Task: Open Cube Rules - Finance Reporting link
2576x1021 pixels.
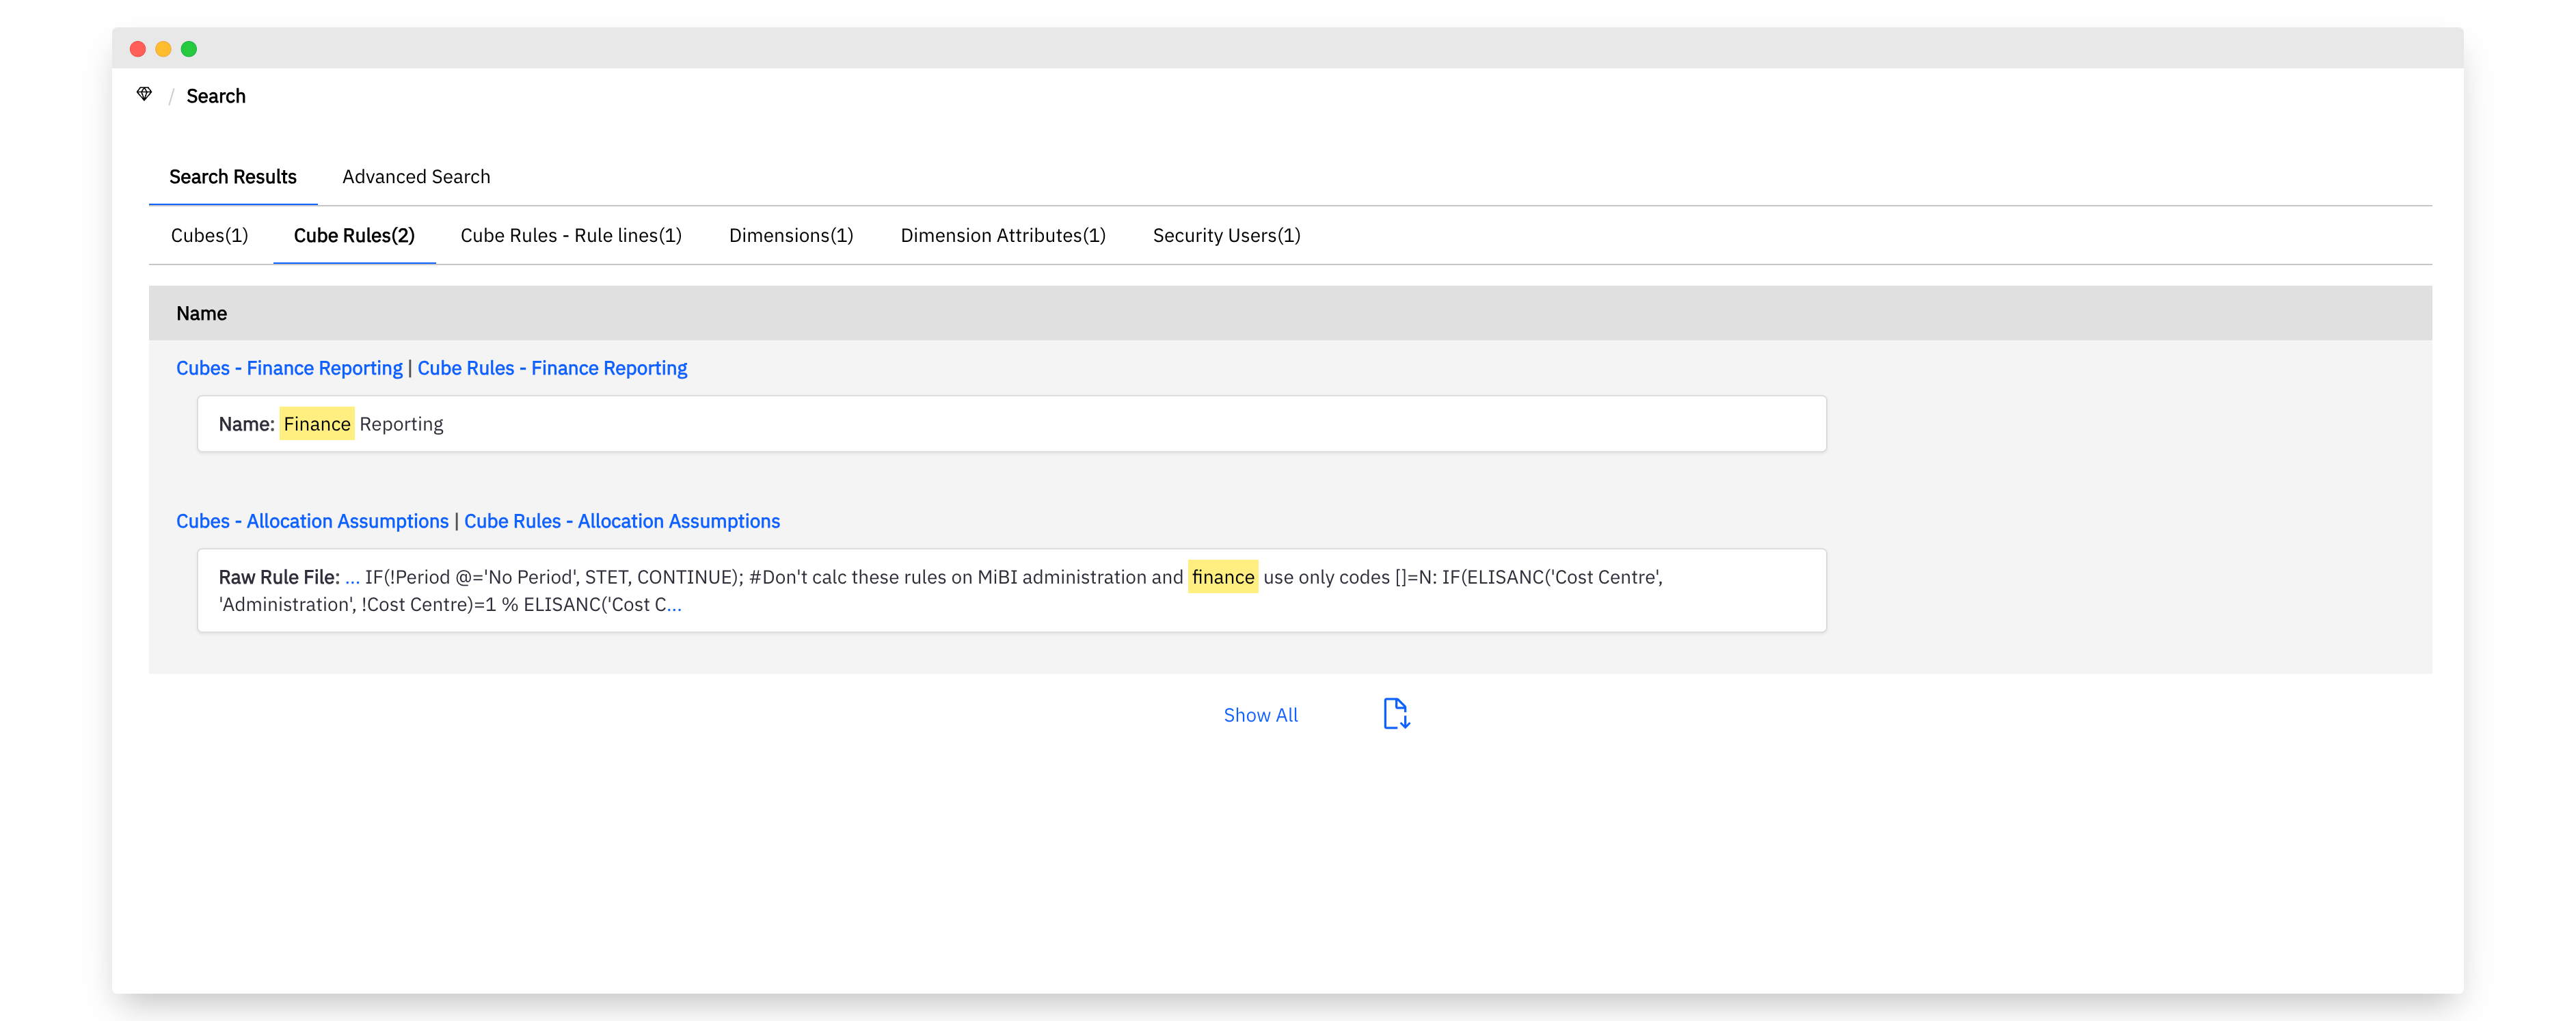Action: (552, 368)
